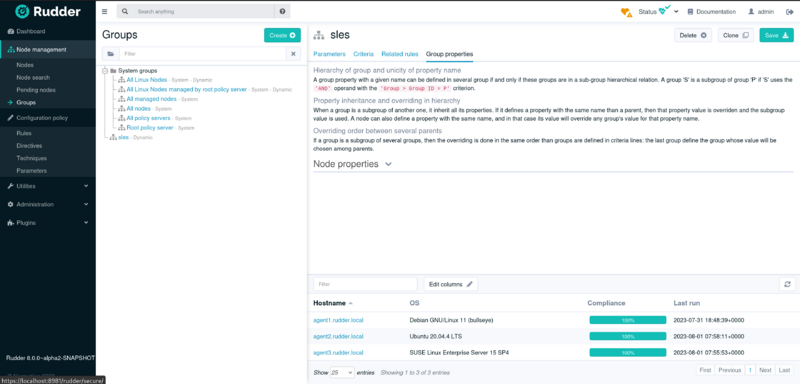The width and height of the screenshot is (800, 384).
Task: Expand the Administration menu
Action: (47, 204)
